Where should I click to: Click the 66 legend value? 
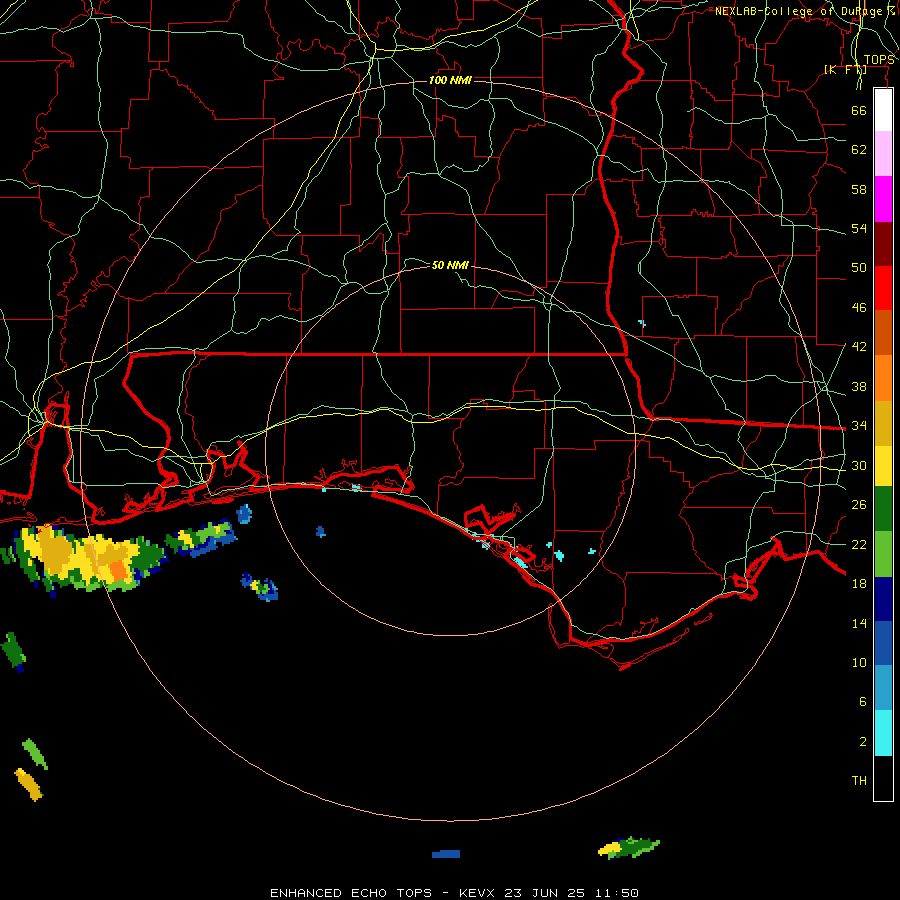coord(859,110)
